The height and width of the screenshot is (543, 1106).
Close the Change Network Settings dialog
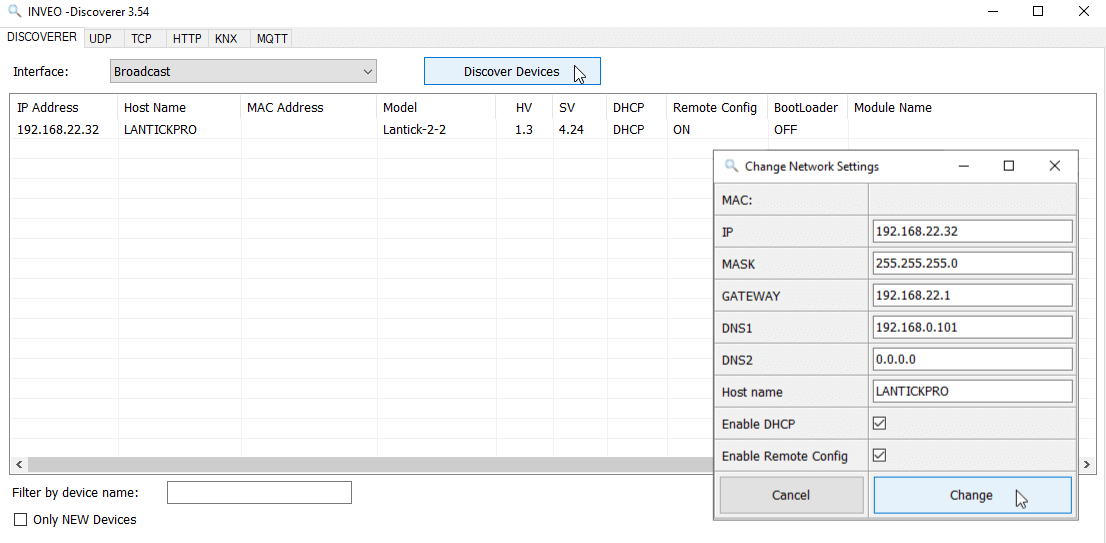(x=1054, y=166)
